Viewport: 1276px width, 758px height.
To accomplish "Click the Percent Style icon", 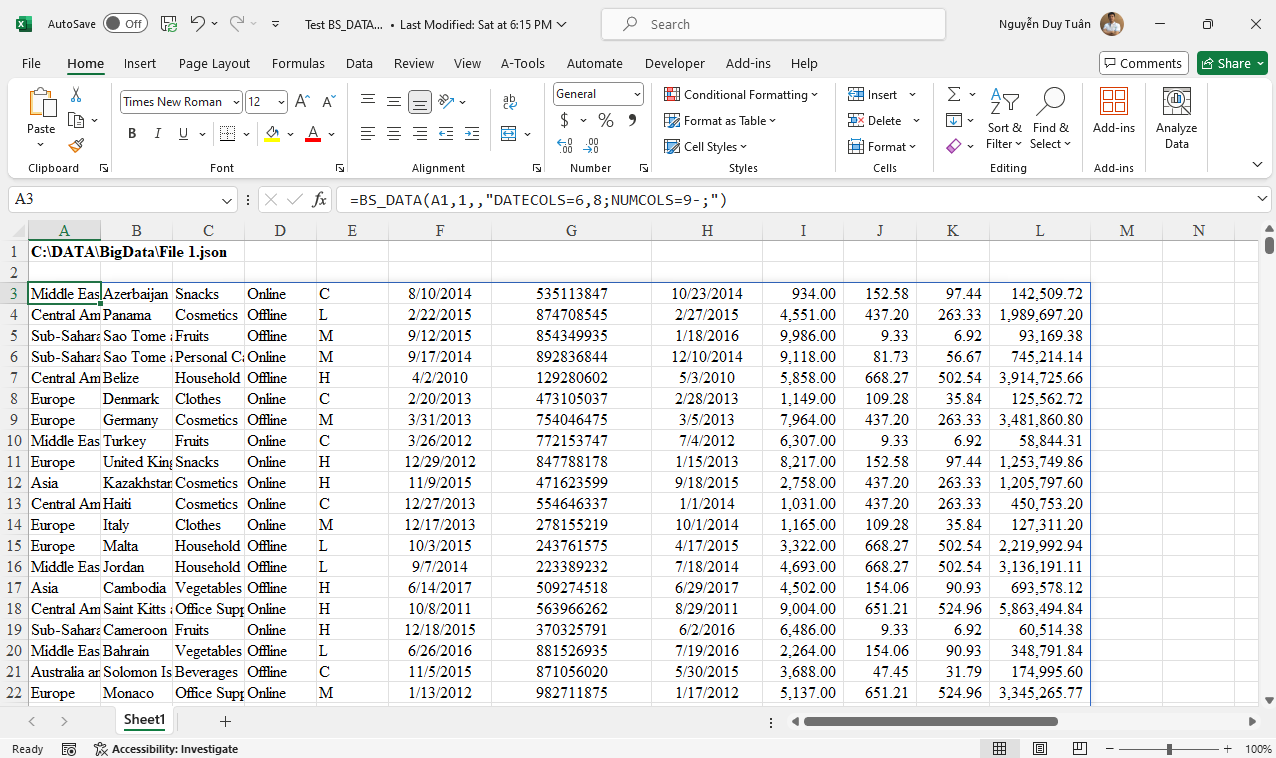I will (x=605, y=120).
